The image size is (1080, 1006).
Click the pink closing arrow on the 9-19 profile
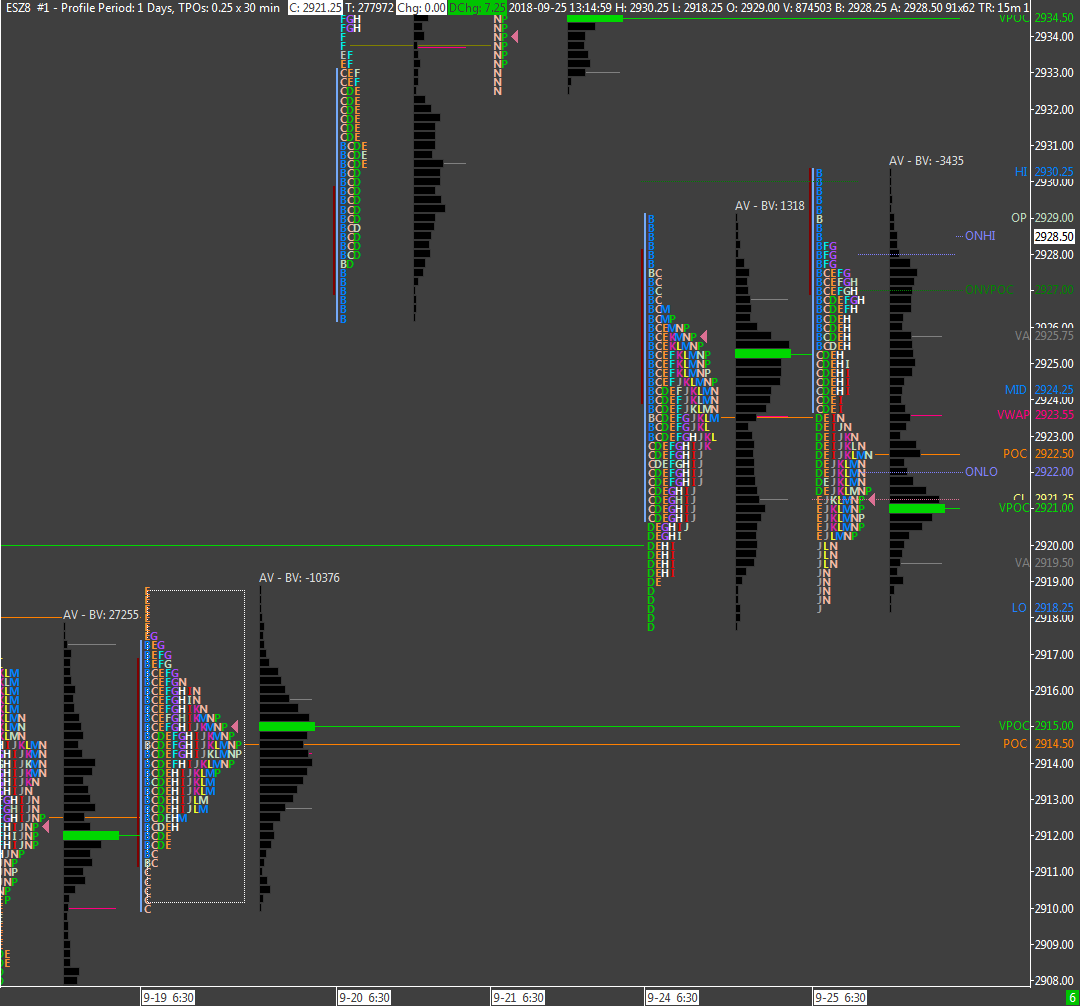(x=235, y=726)
